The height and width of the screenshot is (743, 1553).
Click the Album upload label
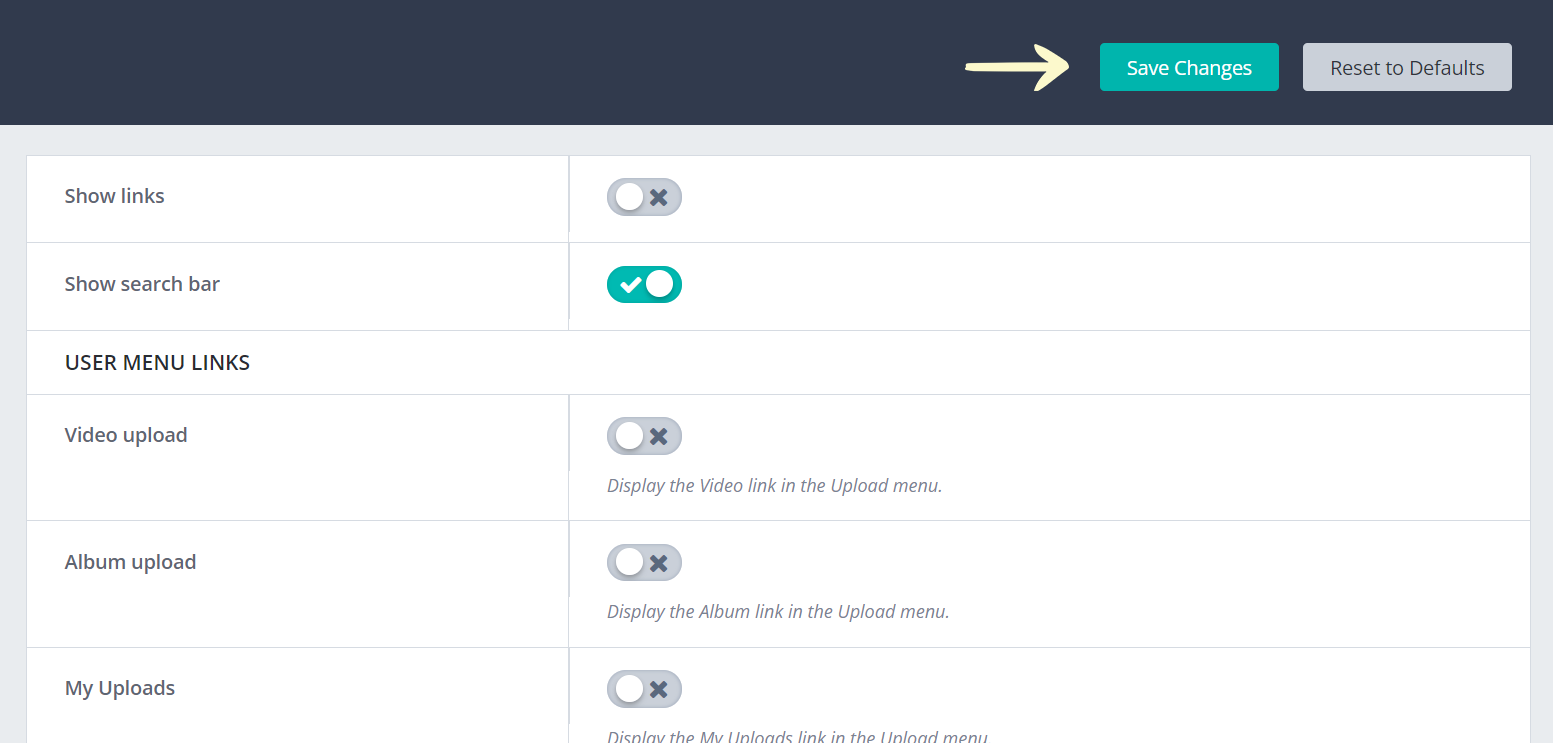[130, 562]
